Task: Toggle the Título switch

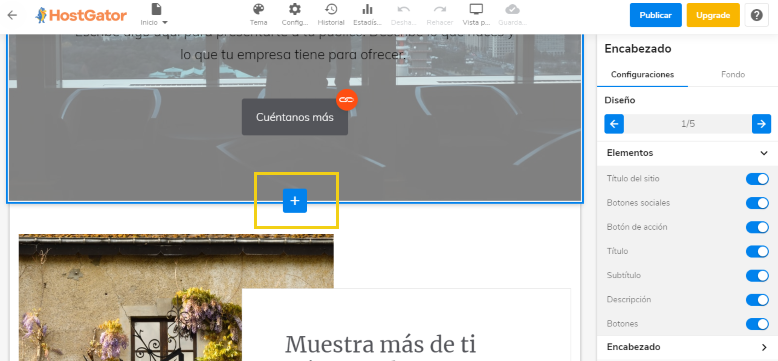Action: click(757, 251)
